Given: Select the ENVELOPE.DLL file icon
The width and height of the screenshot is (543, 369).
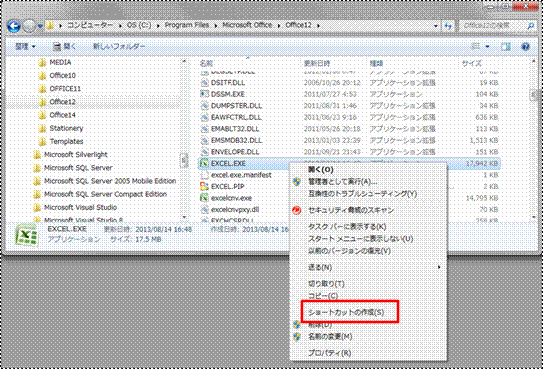Looking at the screenshot, I should click(x=204, y=152).
